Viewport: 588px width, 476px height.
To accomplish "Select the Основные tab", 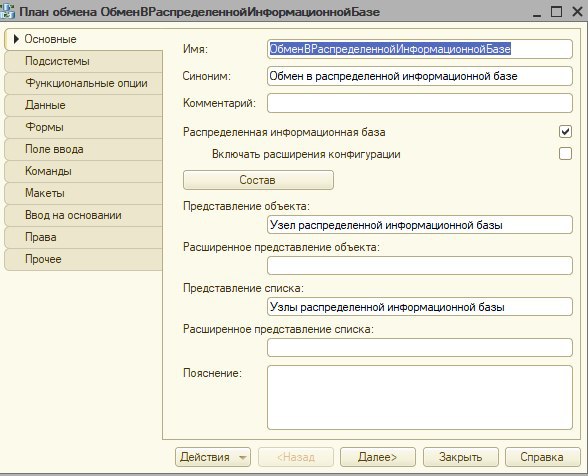I will (x=83, y=39).
